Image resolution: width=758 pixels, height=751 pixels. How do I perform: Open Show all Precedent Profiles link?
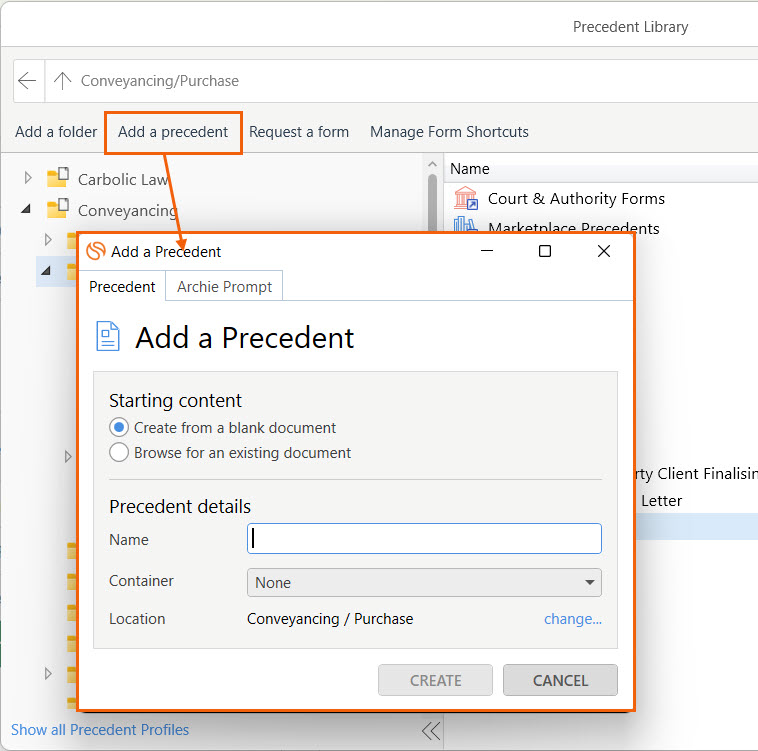(100, 730)
